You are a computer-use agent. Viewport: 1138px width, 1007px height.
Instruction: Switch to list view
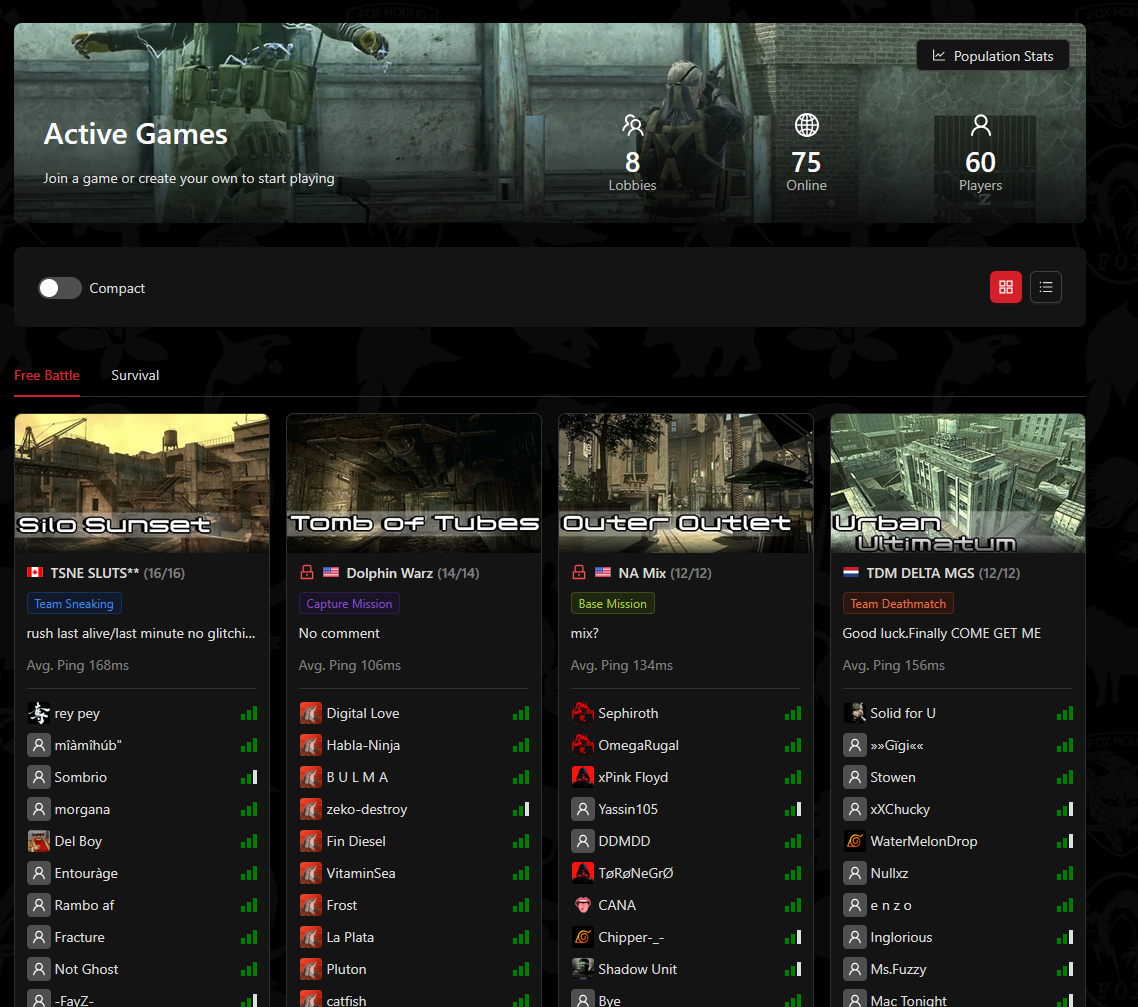click(1045, 287)
